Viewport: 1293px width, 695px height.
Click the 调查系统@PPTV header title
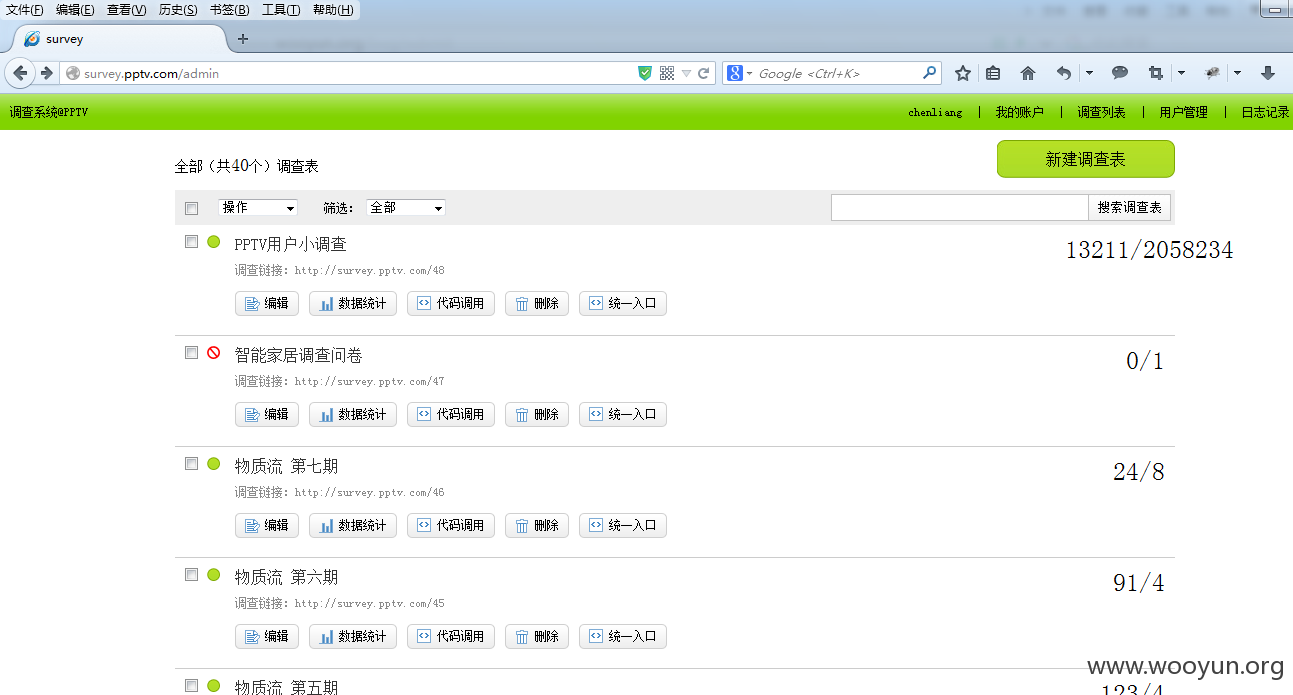(49, 112)
